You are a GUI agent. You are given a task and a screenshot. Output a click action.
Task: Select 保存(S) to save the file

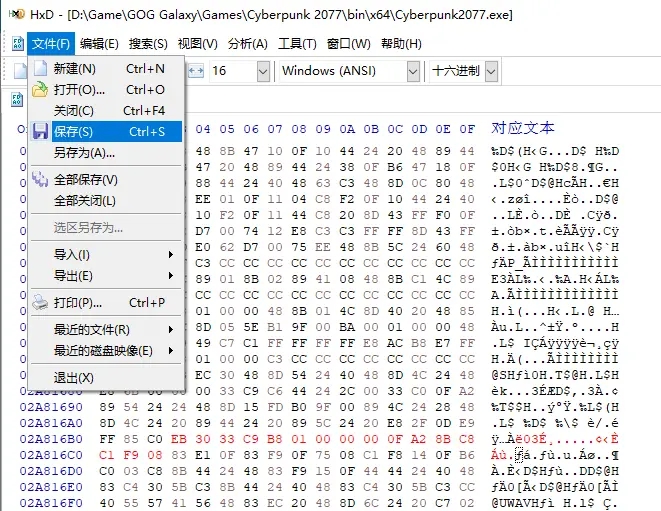pyautogui.click(x=106, y=132)
